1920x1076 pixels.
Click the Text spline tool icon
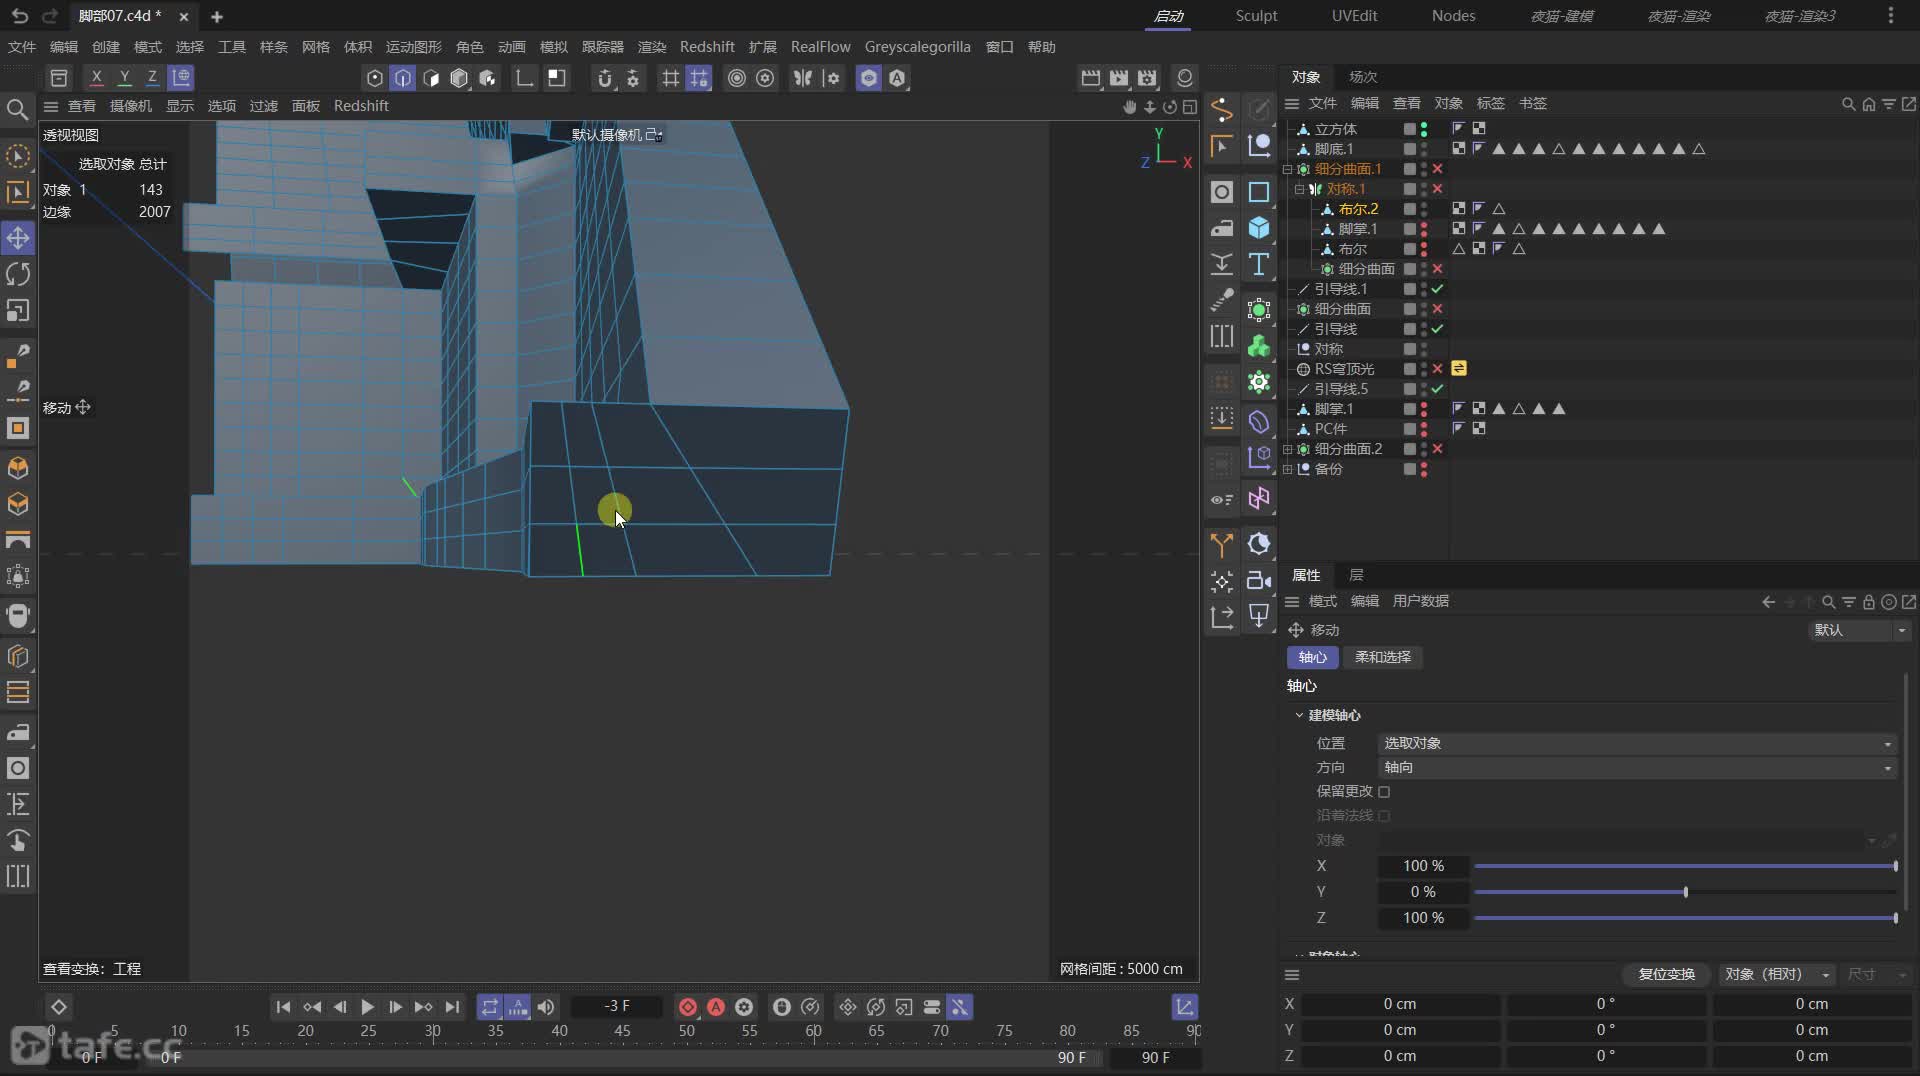point(1259,265)
